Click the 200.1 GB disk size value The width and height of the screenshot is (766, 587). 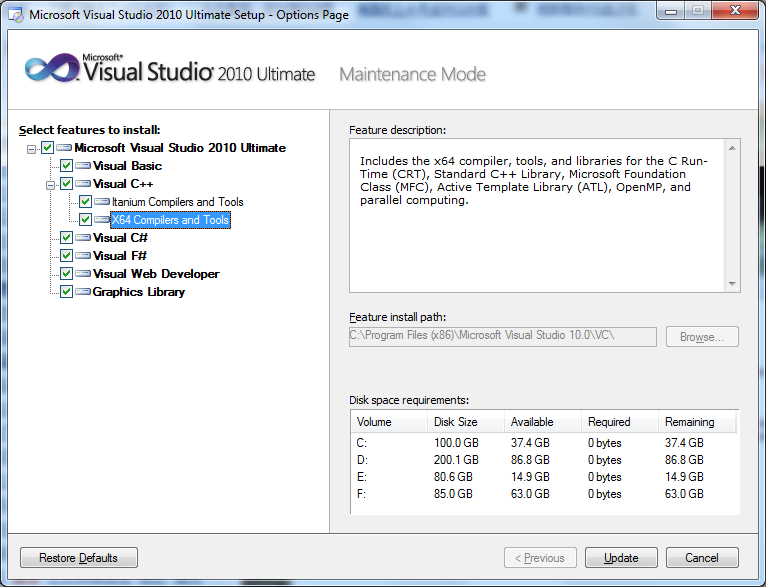tap(456, 460)
